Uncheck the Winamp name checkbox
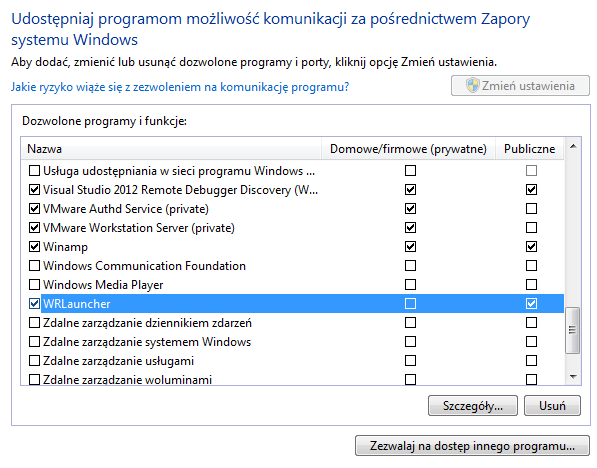The width and height of the screenshot is (597, 468). [x=34, y=247]
